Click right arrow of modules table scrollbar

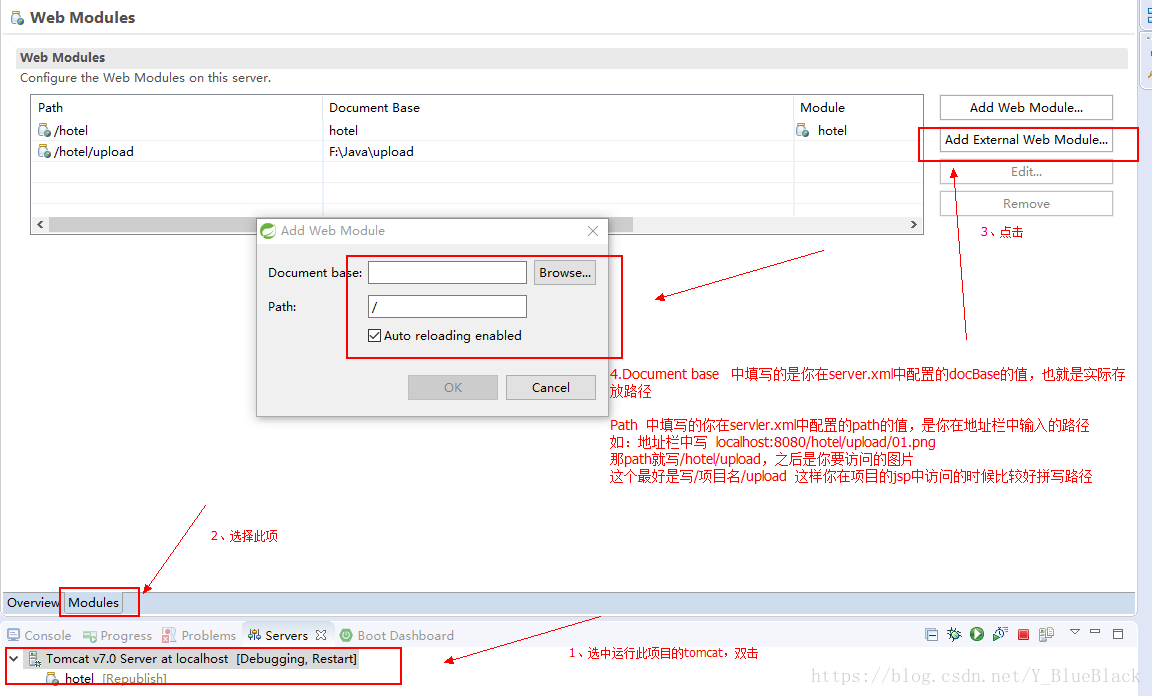913,224
